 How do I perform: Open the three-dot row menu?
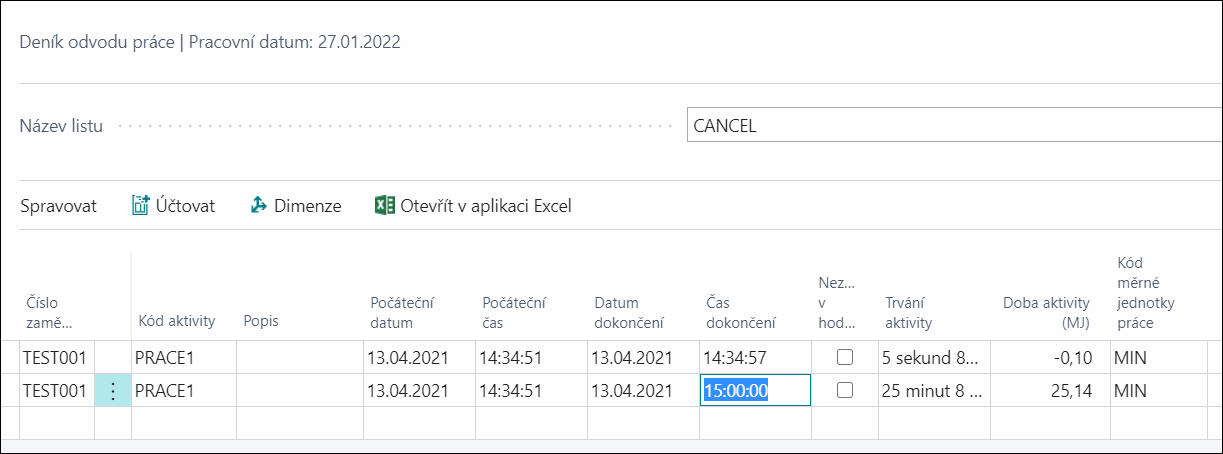113,391
